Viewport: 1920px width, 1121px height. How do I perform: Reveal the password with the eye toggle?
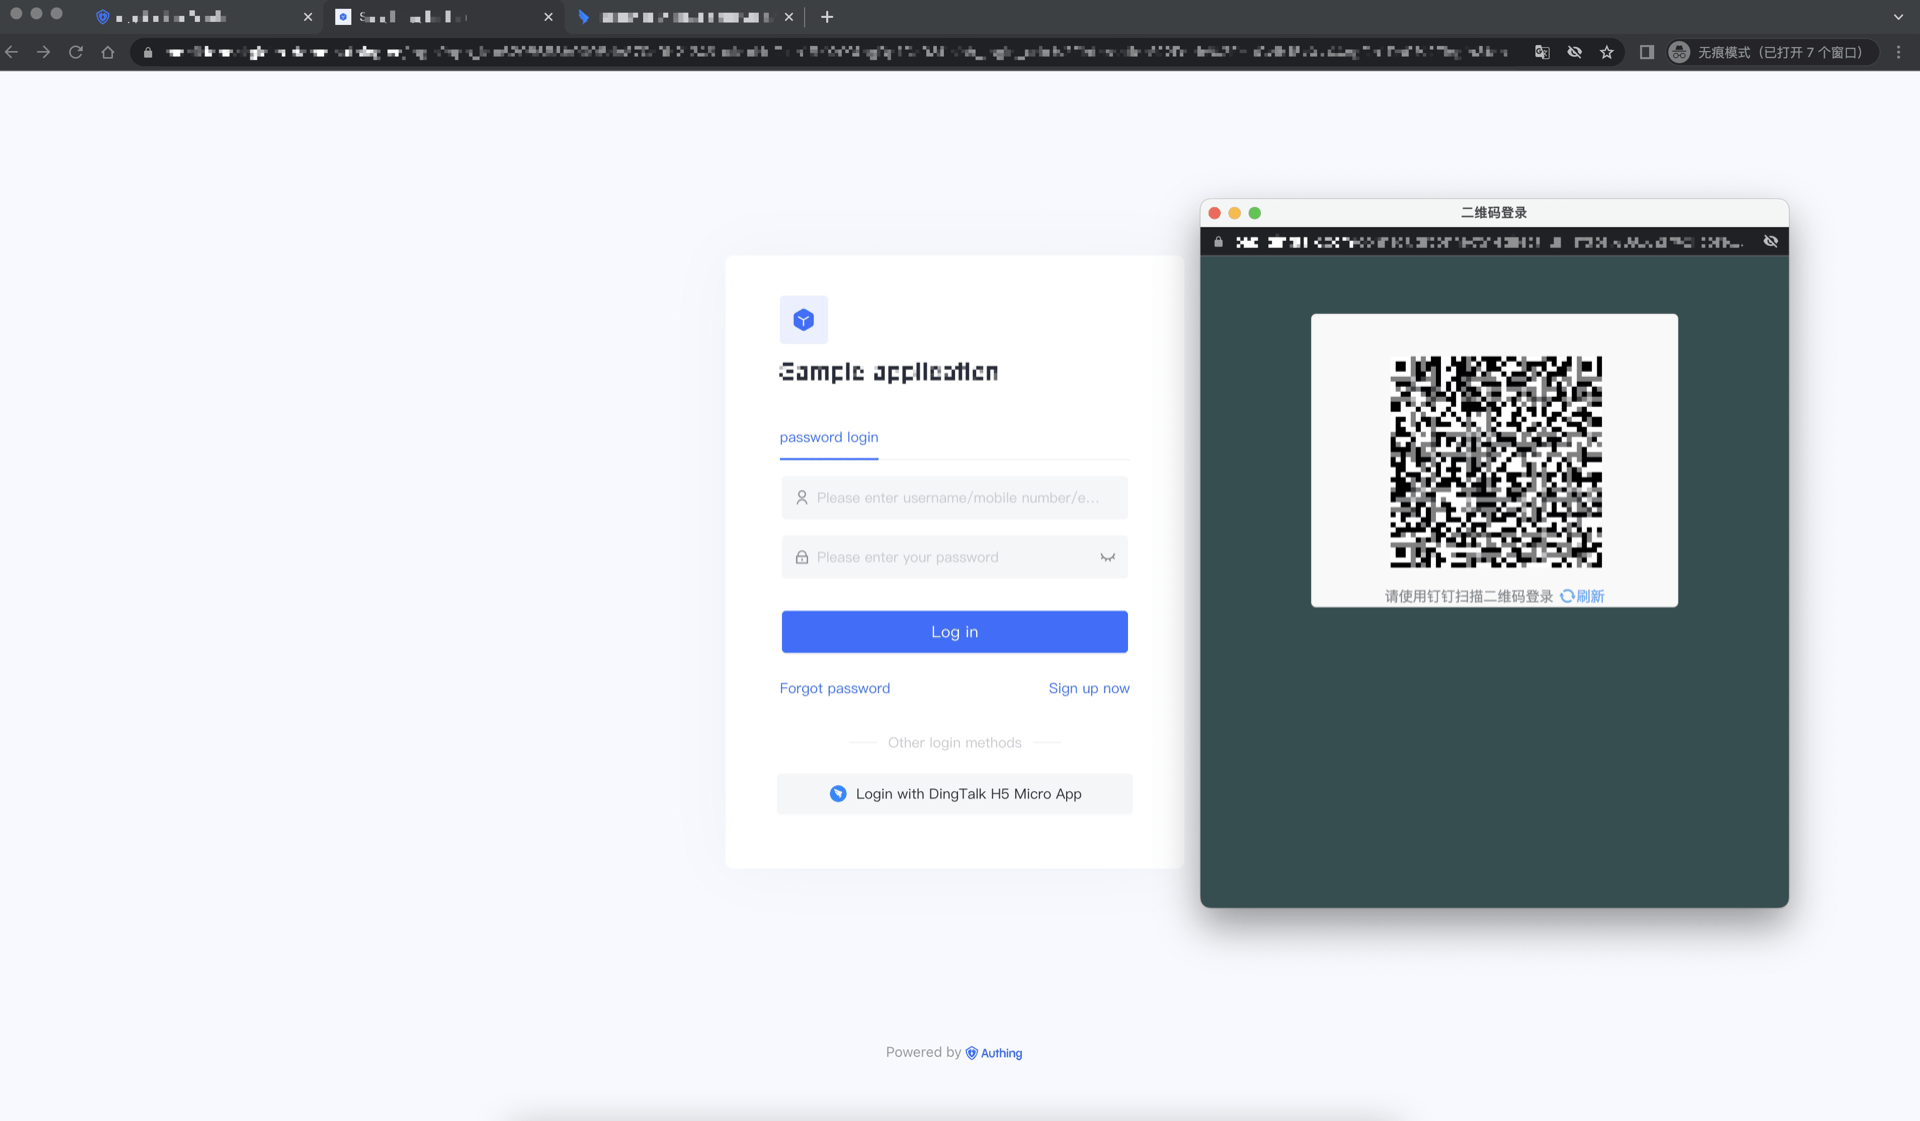1106,557
